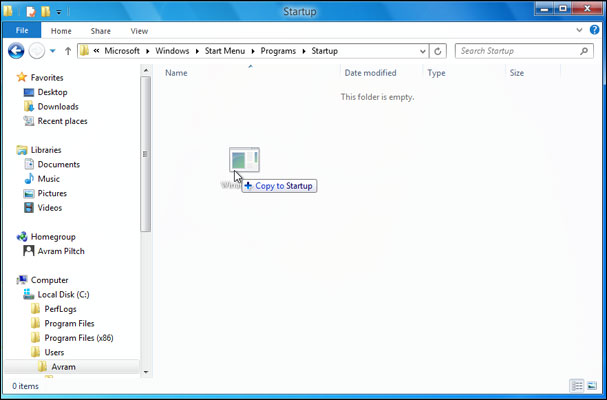Select Startup in the address path
The height and width of the screenshot is (400, 607).
(x=324, y=51)
